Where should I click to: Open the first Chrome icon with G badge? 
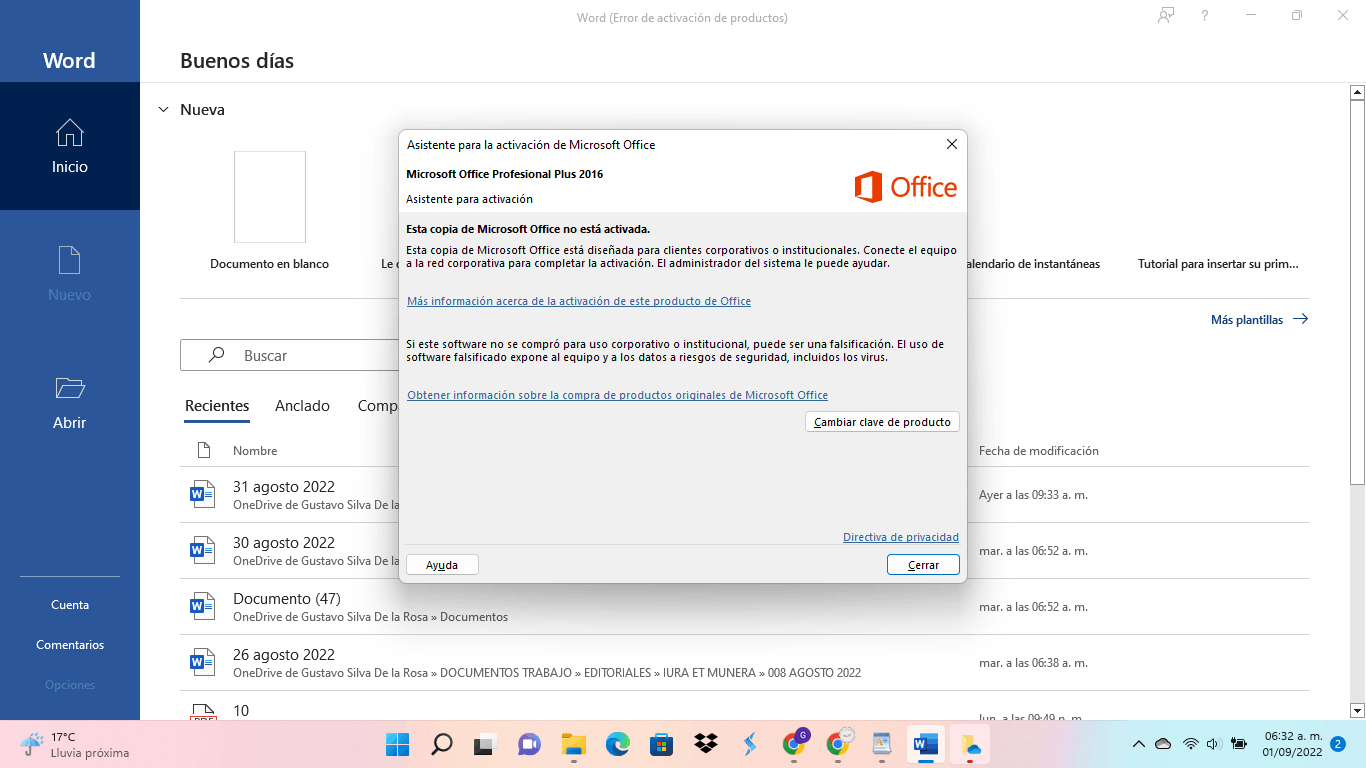pyautogui.click(x=794, y=744)
